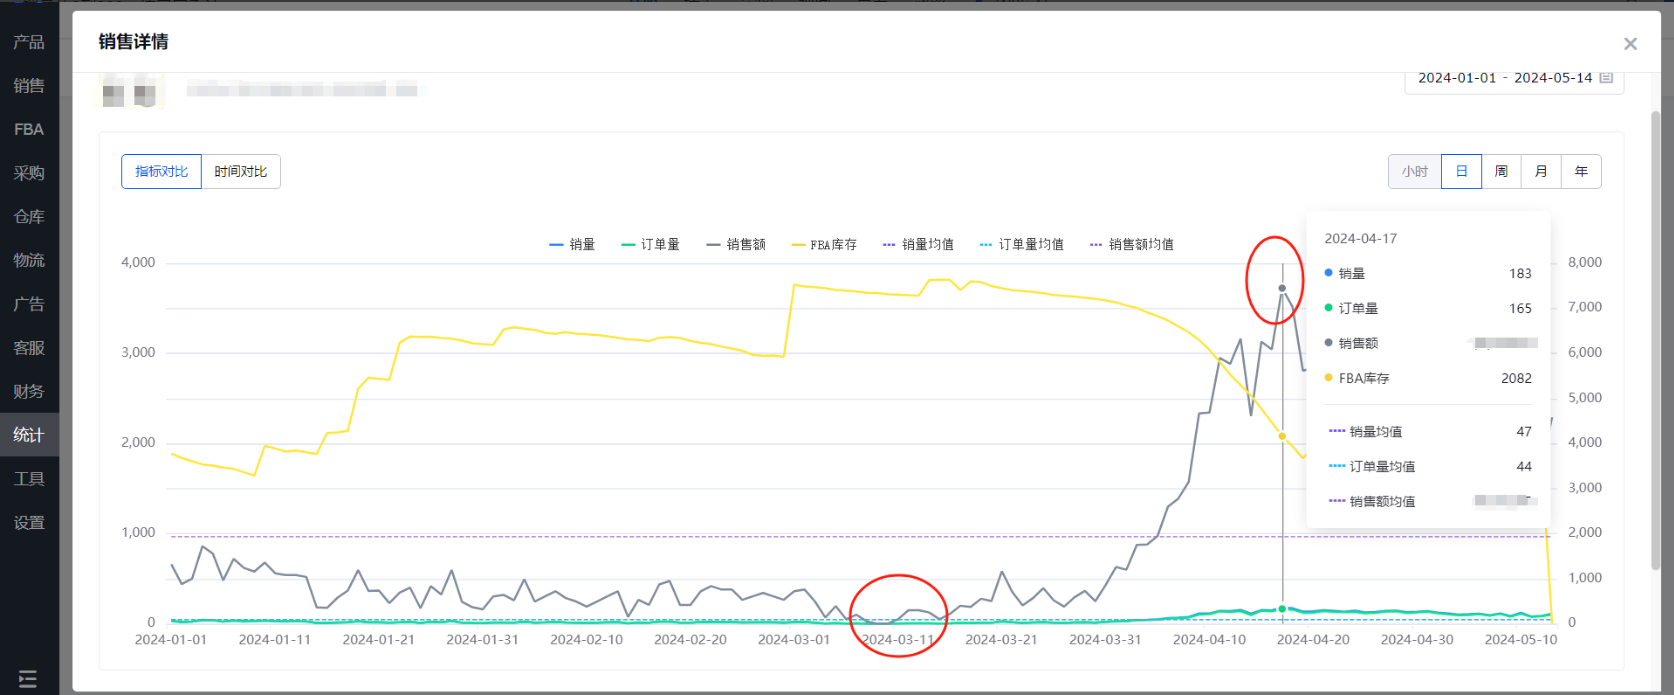The image size is (1674, 695).
Task: Open 统计 in the sidebar
Action: pyautogui.click(x=29, y=435)
